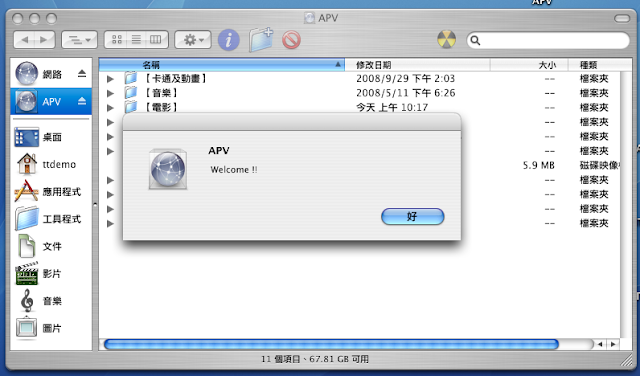Click the New Folder toolbar icon

point(261,39)
